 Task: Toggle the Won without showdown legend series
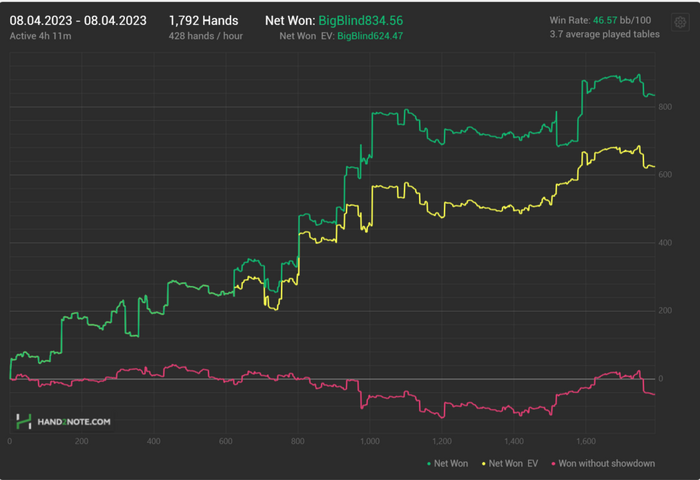pos(603,463)
